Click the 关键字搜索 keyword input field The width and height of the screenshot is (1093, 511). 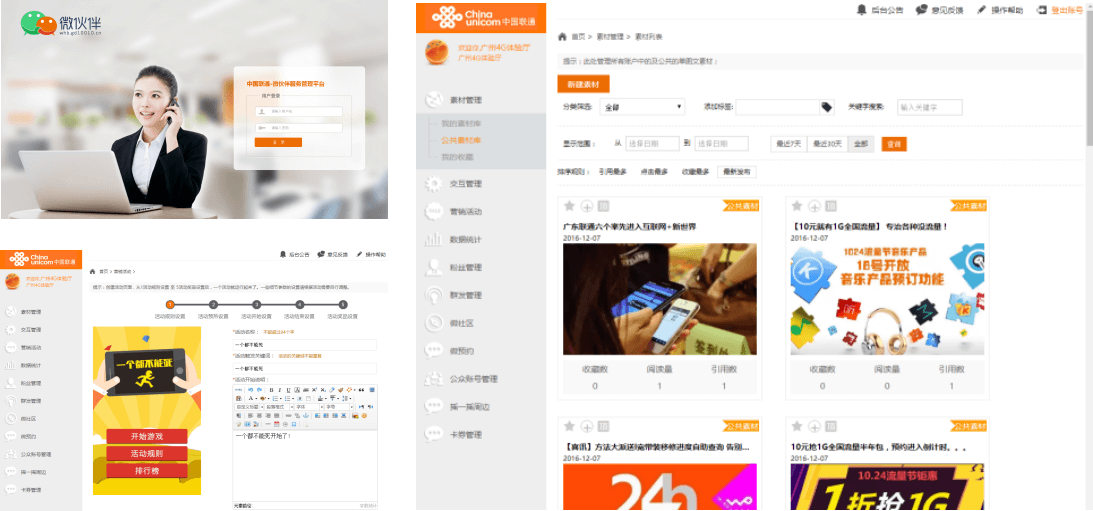[x=929, y=107]
